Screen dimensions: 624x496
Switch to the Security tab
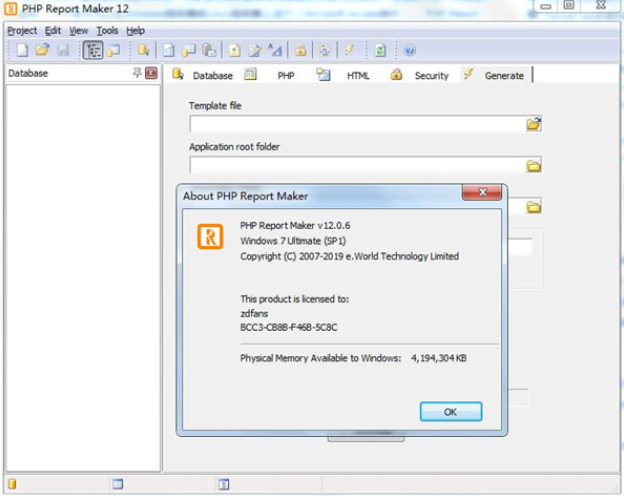click(431, 75)
